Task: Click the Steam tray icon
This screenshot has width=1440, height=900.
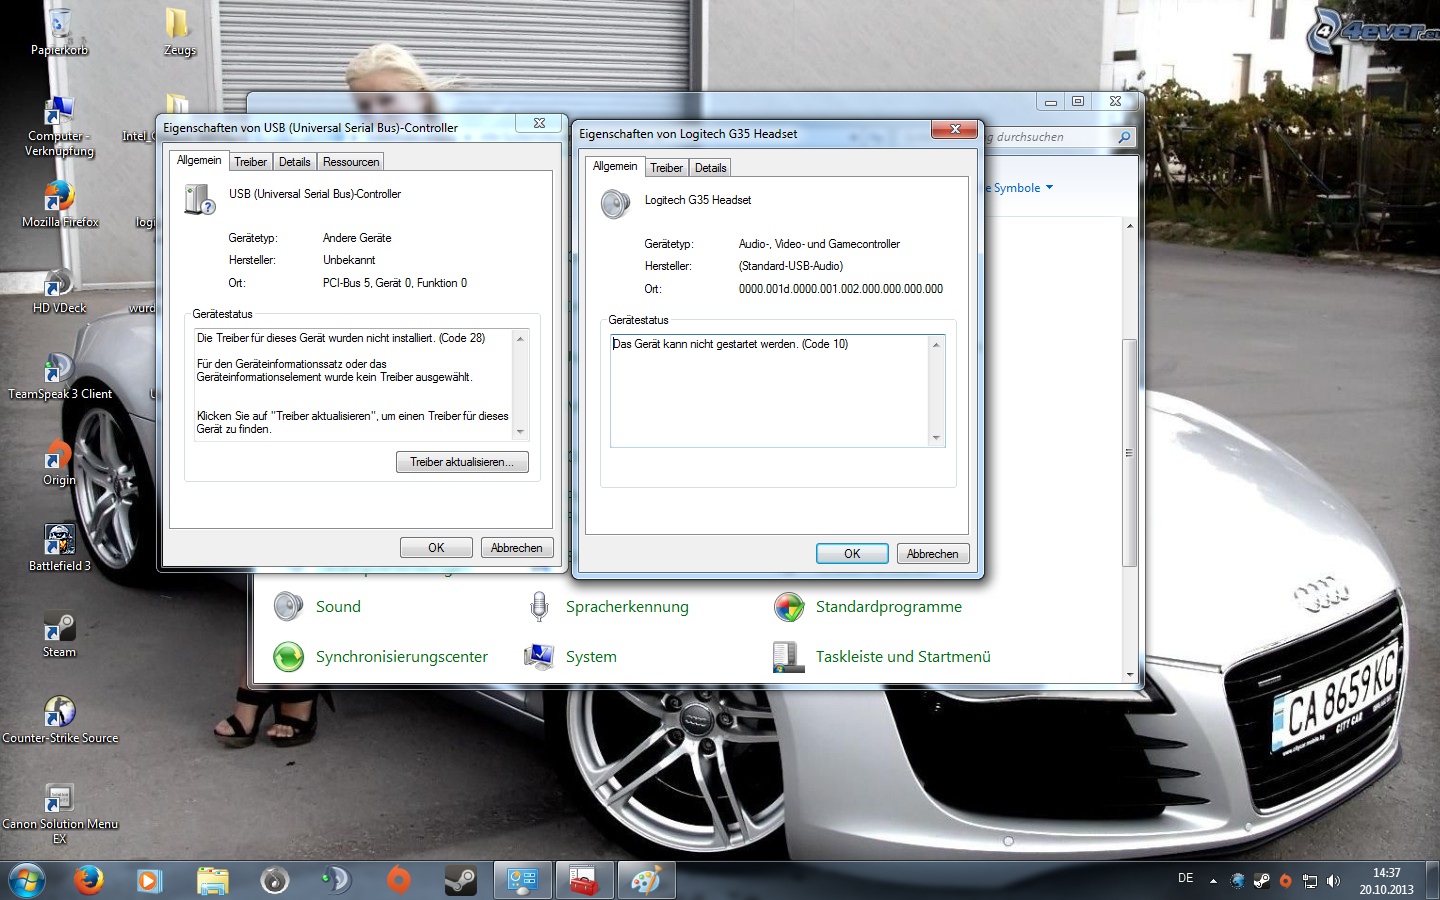Action: click(x=1262, y=881)
